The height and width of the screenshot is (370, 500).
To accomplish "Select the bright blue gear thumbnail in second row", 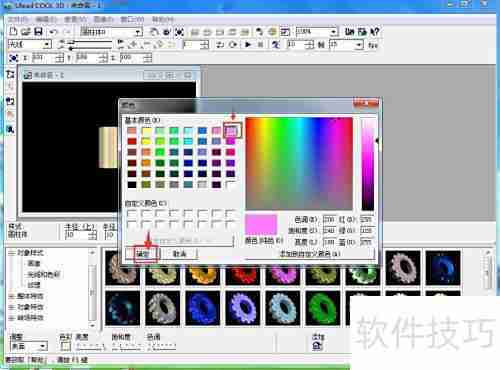I will (x=203, y=308).
